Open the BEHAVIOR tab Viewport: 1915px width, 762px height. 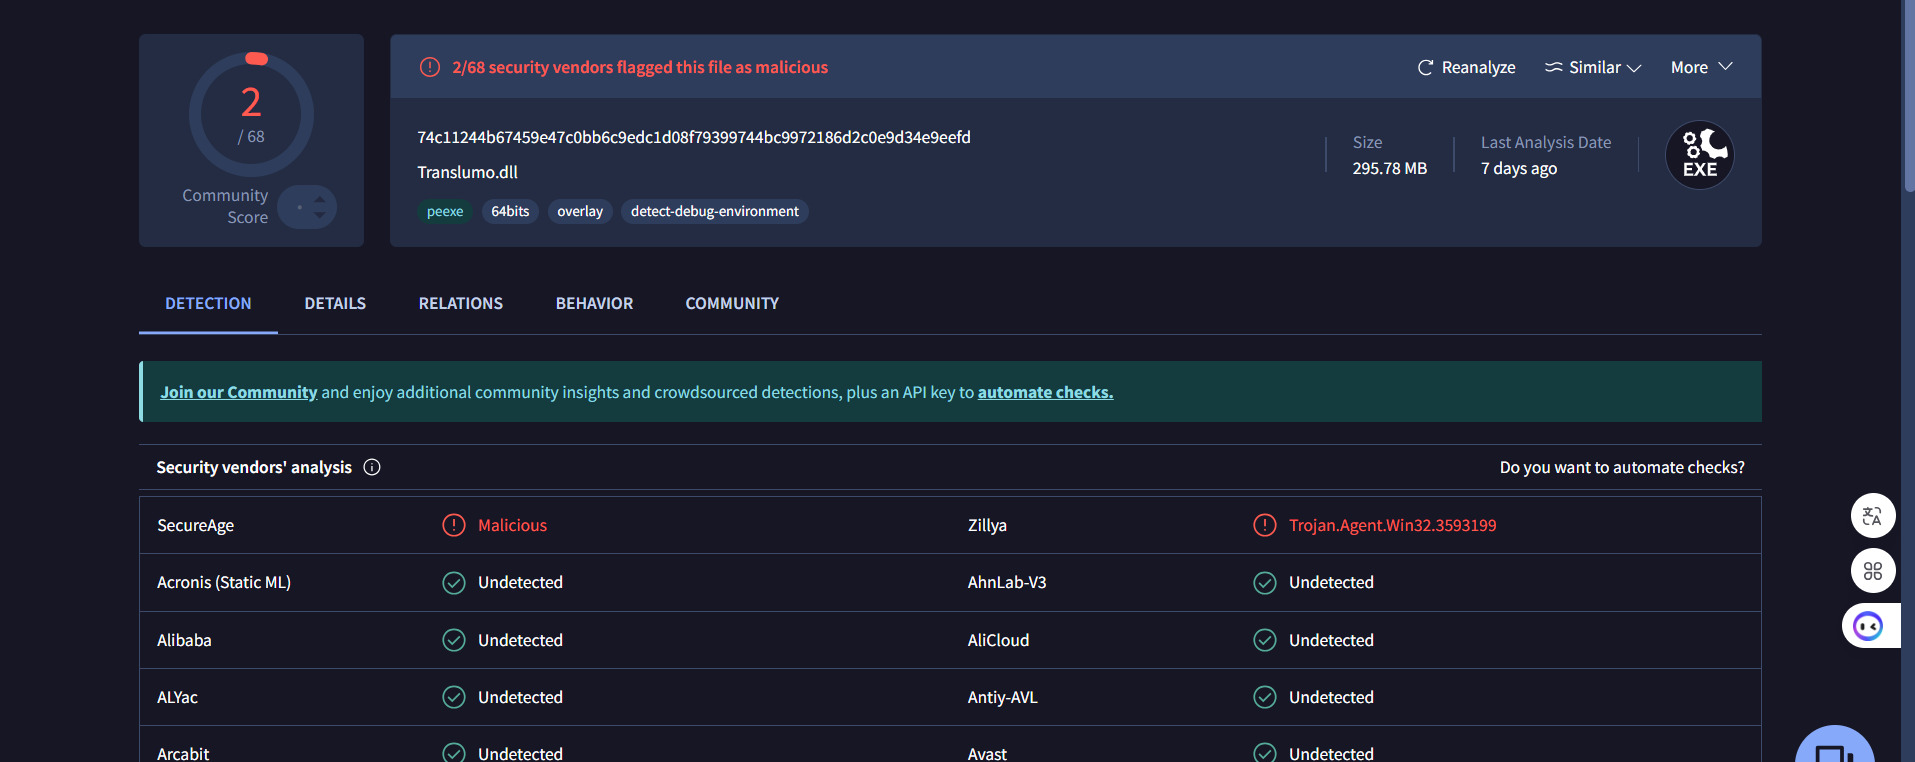click(594, 303)
